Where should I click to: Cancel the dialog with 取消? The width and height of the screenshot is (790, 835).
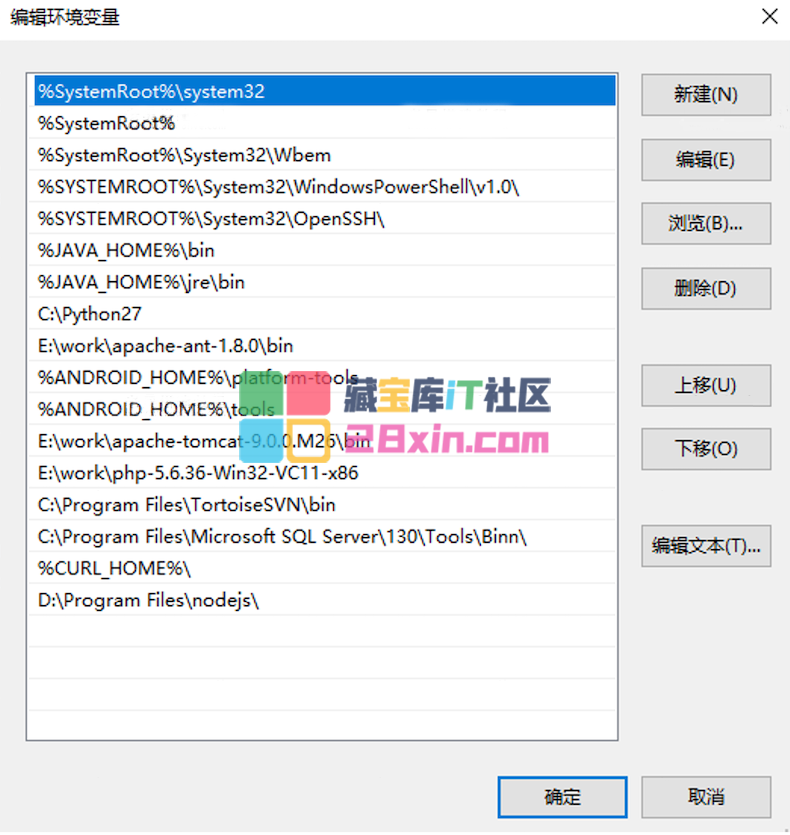click(x=705, y=797)
